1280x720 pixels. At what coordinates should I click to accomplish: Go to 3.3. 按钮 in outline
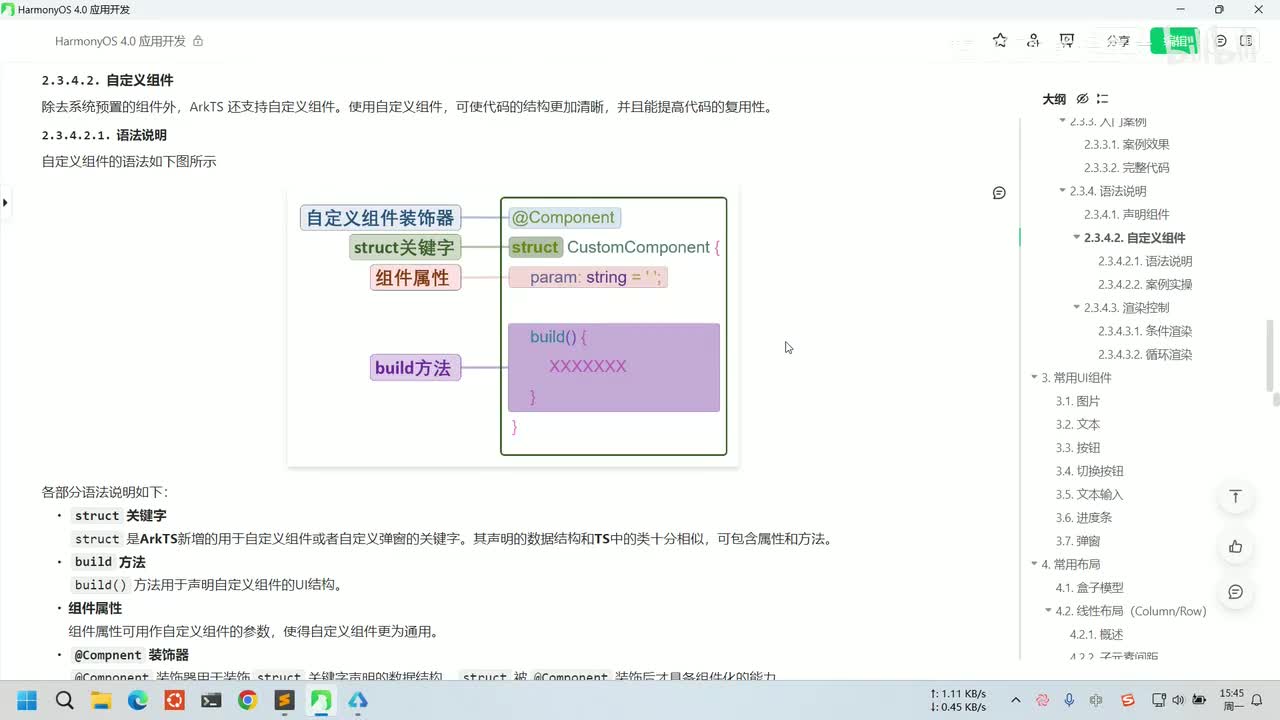pyautogui.click(x=1078, y=448)
